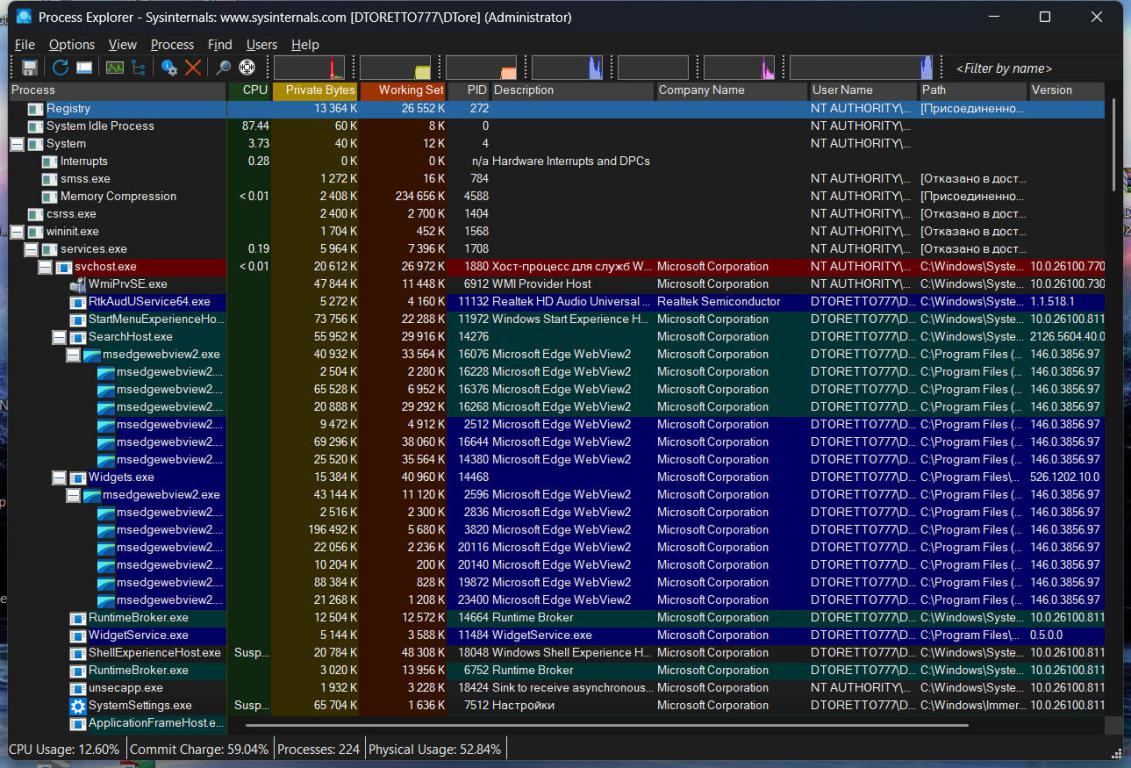Click the Show Process Tree toolbar icon
The height and width of the screenshot is (768, 1131).
point(138,68)
